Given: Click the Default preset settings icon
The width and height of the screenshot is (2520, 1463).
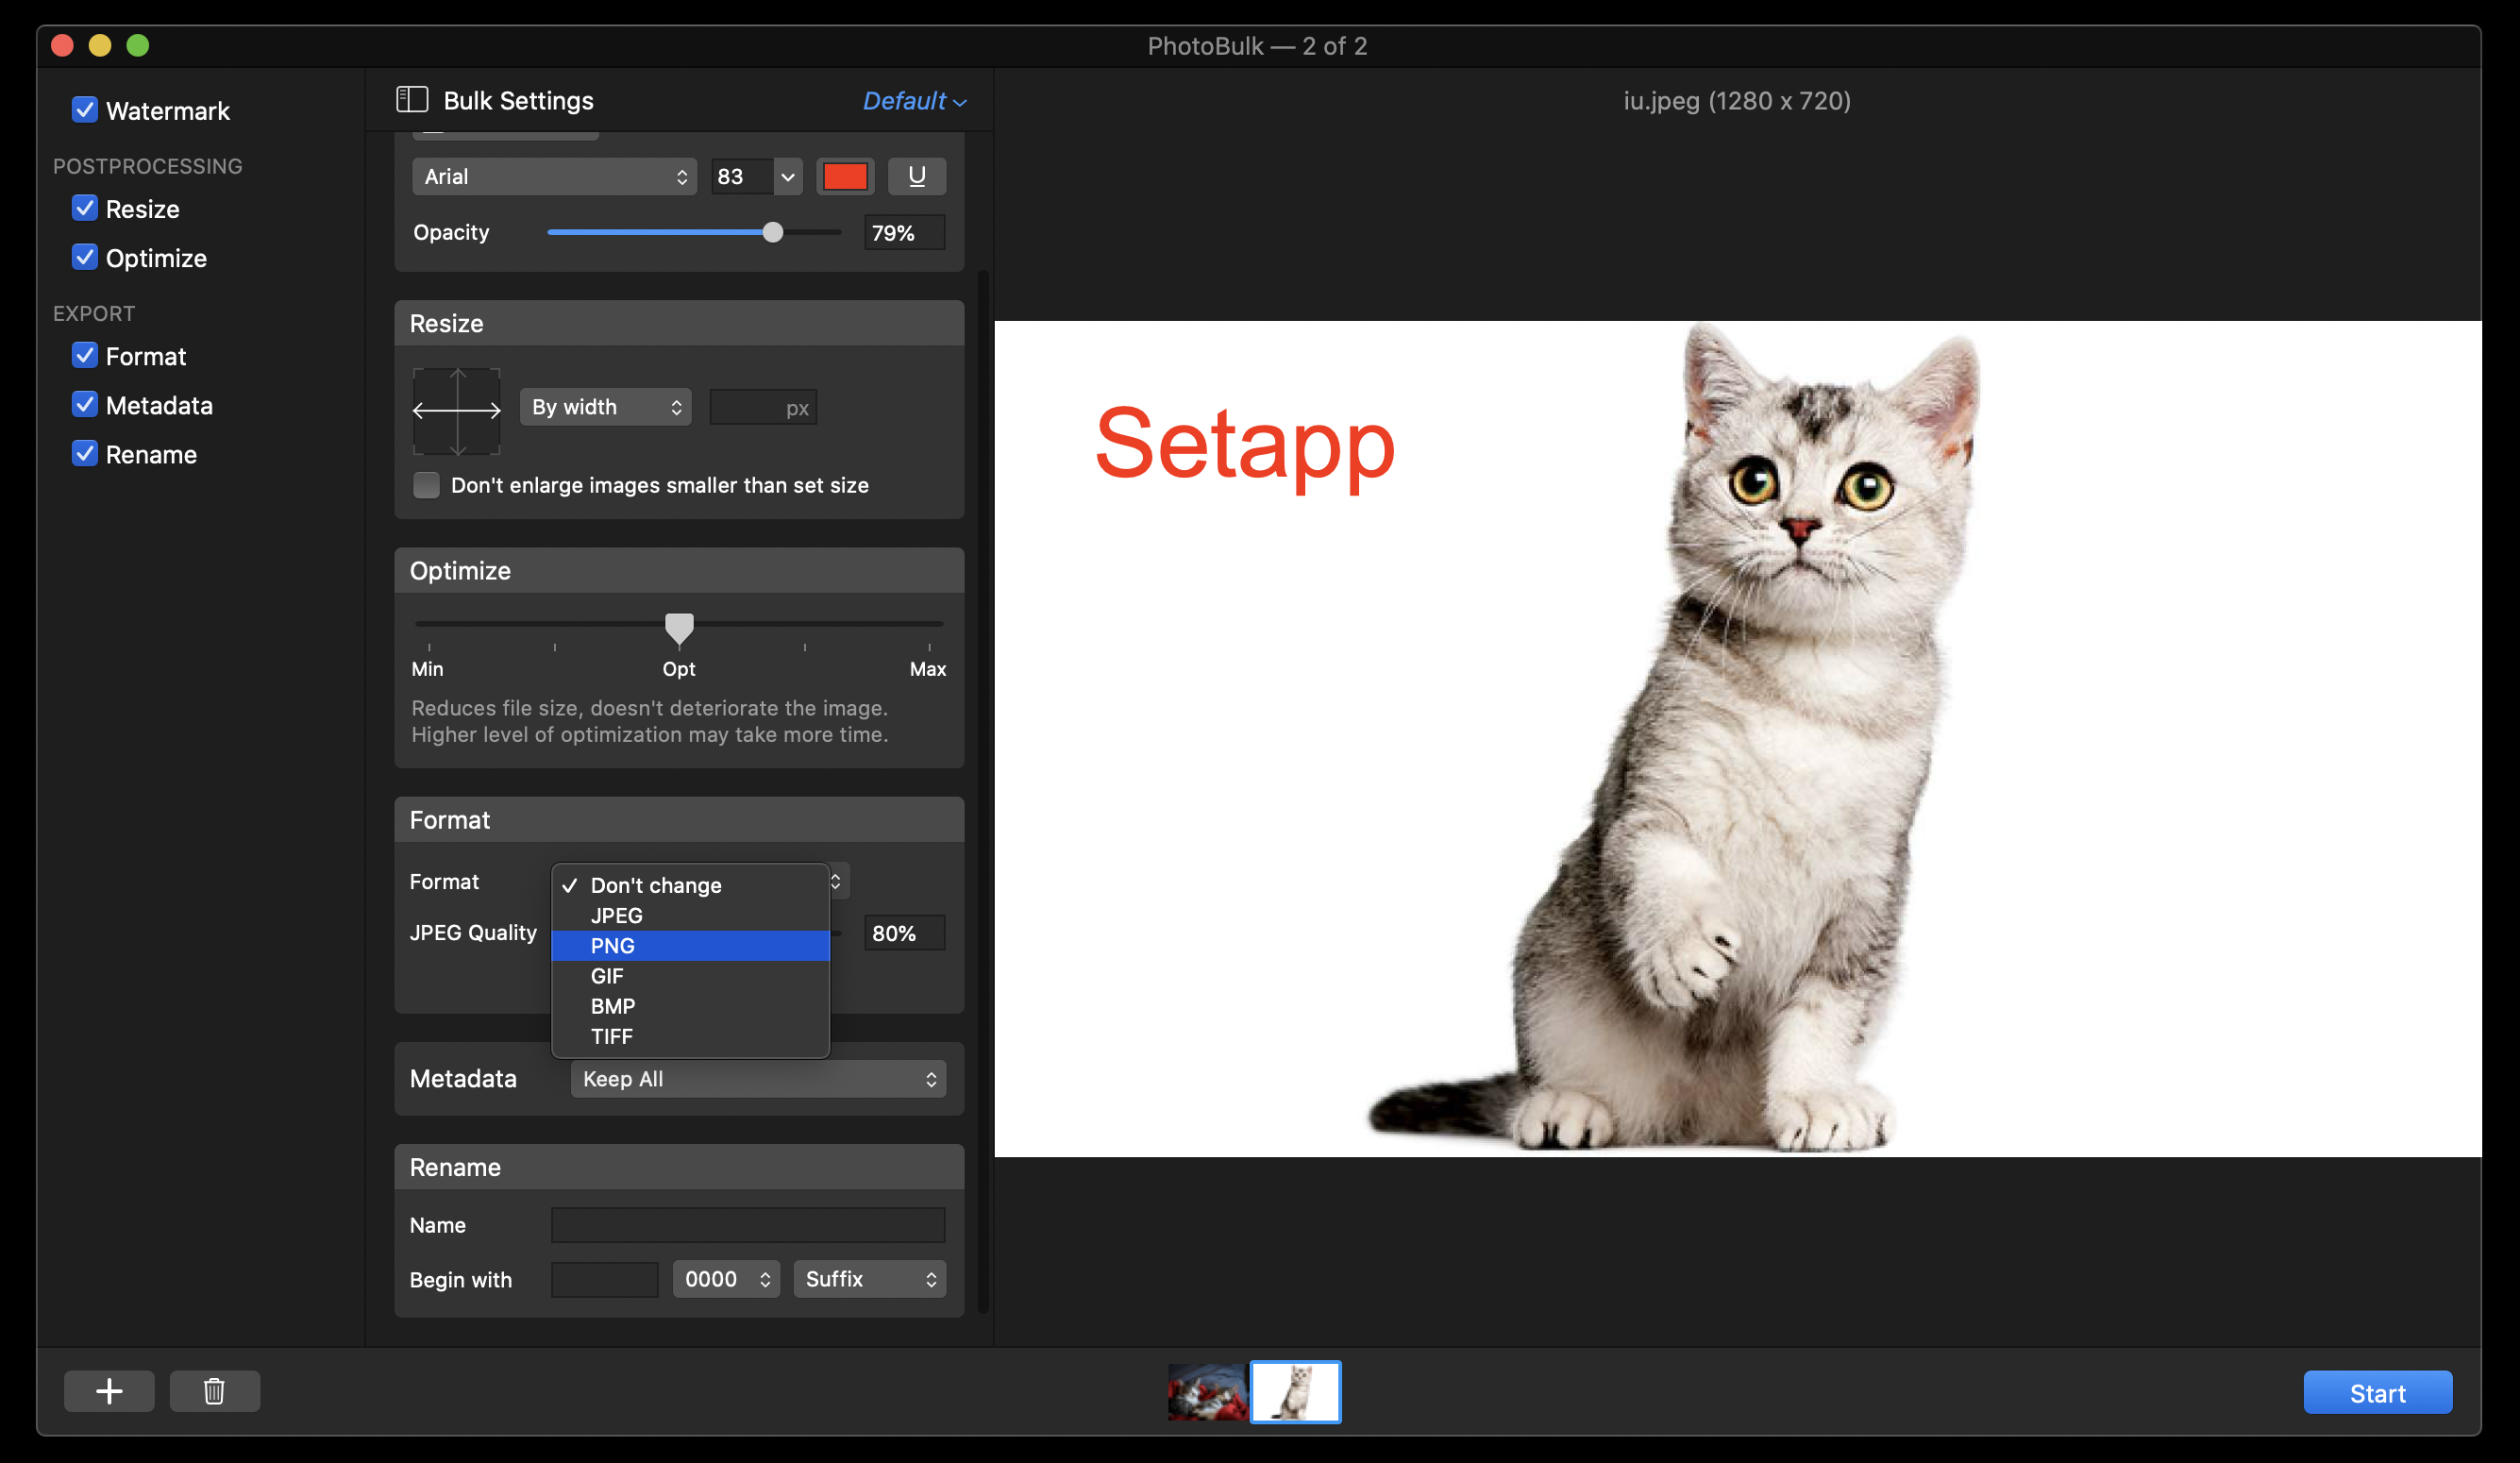Looking at the screenshot, I should [915, 99].
